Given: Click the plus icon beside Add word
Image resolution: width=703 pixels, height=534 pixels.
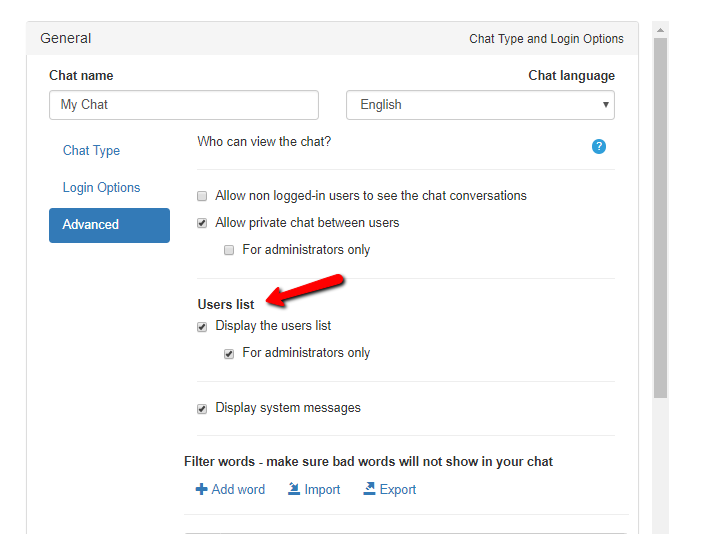Looking at the screenshot, I should [201, 489].
